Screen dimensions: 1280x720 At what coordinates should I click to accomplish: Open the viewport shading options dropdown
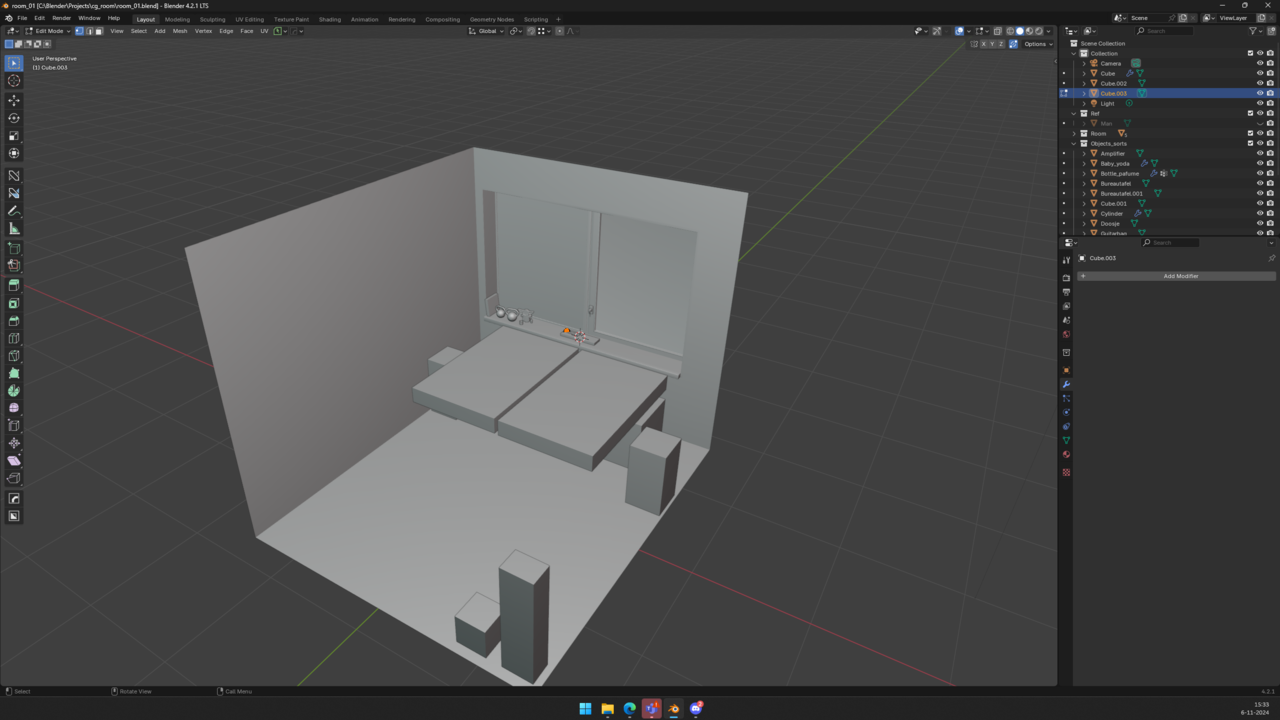point(1049,31)
